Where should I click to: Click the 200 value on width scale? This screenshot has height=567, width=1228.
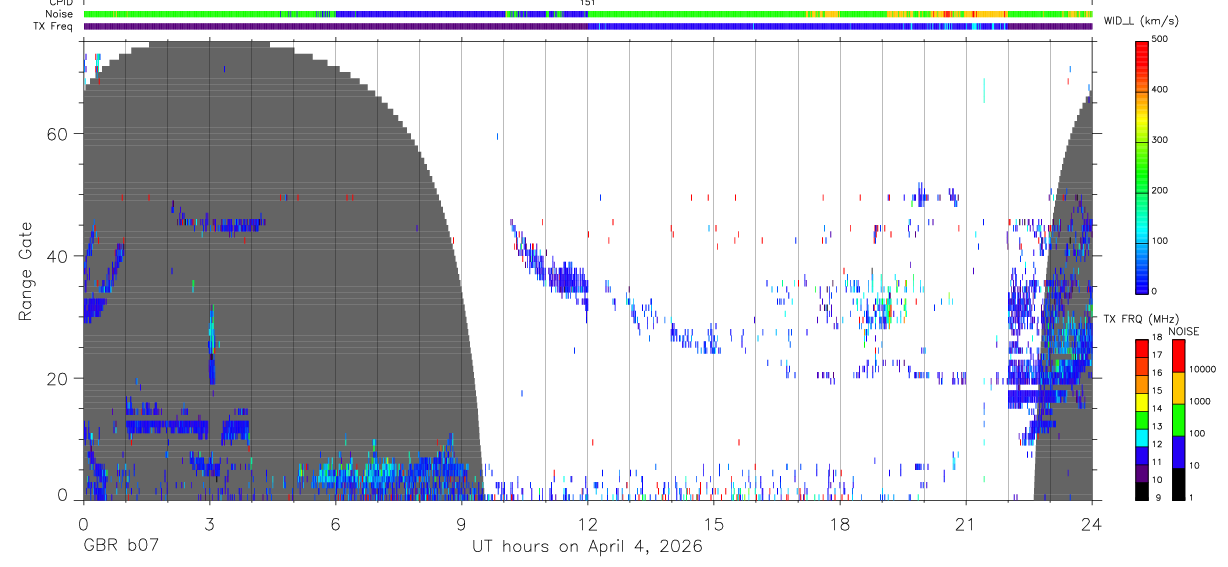tap(1160, 191)
